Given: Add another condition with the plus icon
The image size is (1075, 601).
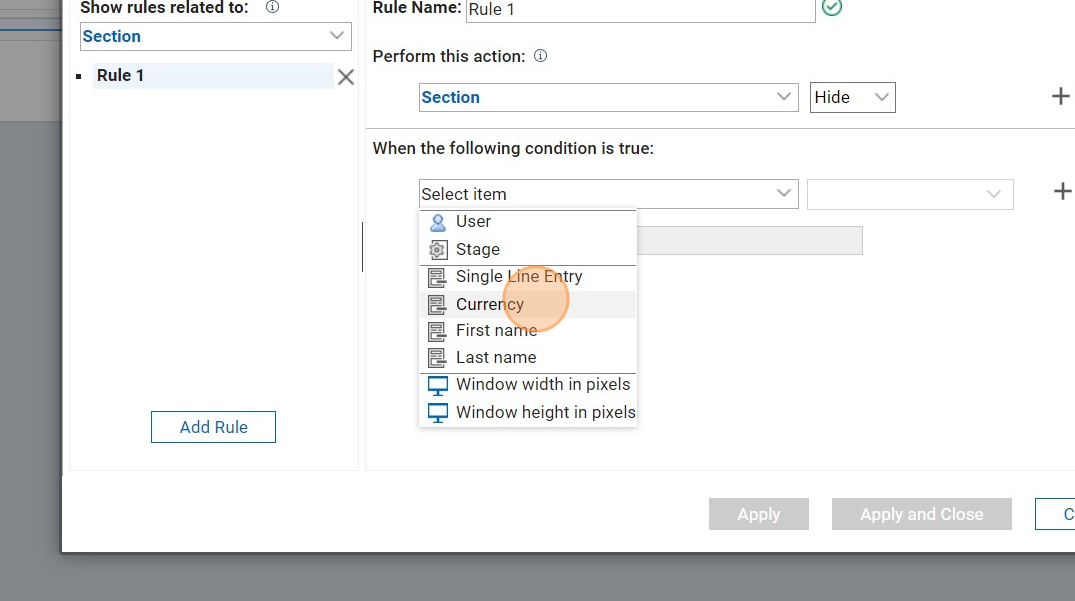Looking at the screenshot, I should (1062, 192).
